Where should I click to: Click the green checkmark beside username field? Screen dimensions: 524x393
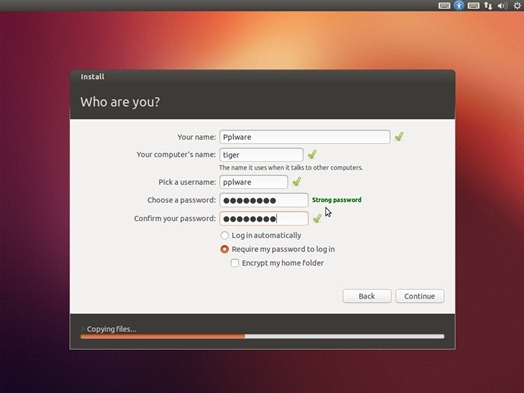tap(297, 181)
